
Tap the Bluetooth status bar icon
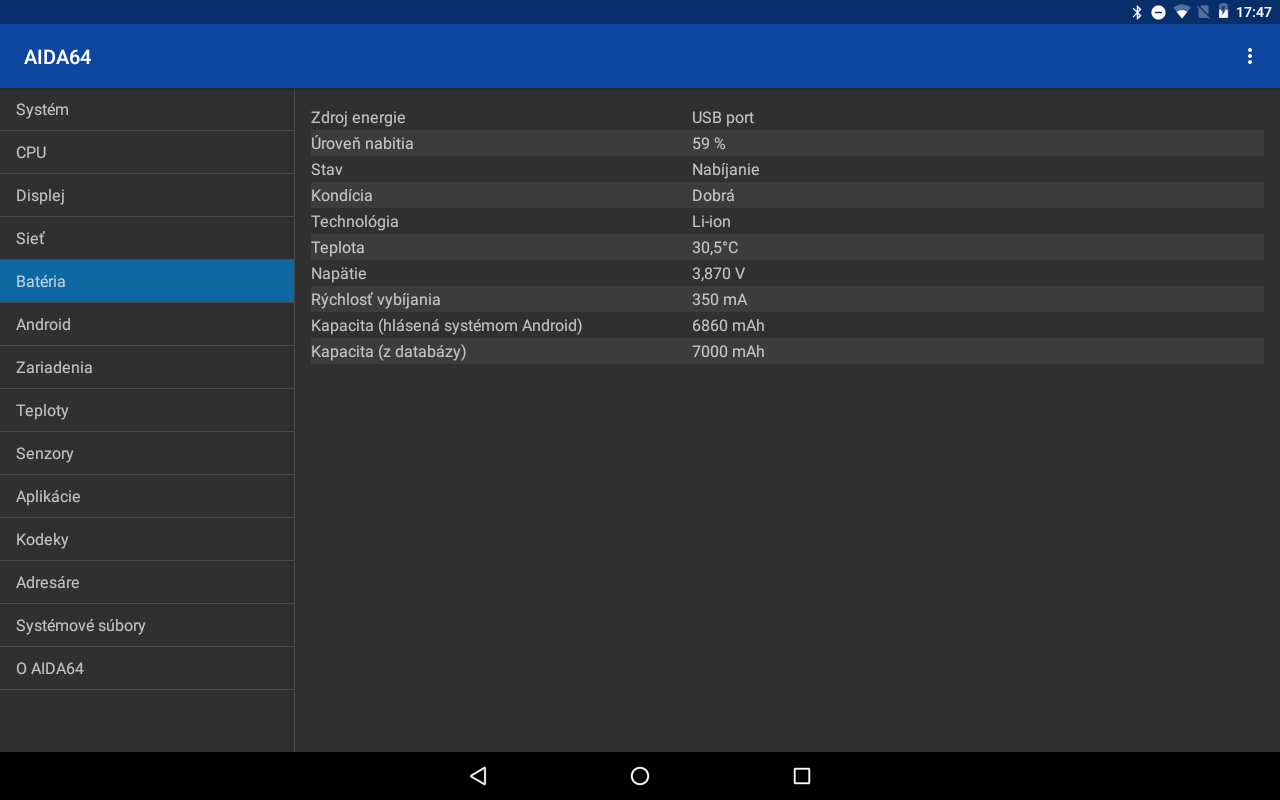click(1136, 12)
